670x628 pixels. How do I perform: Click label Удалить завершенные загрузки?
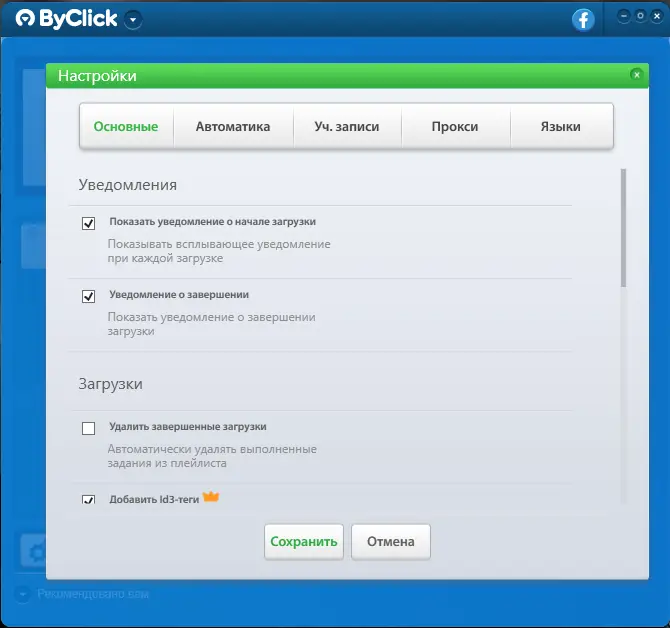coord(188,427)
